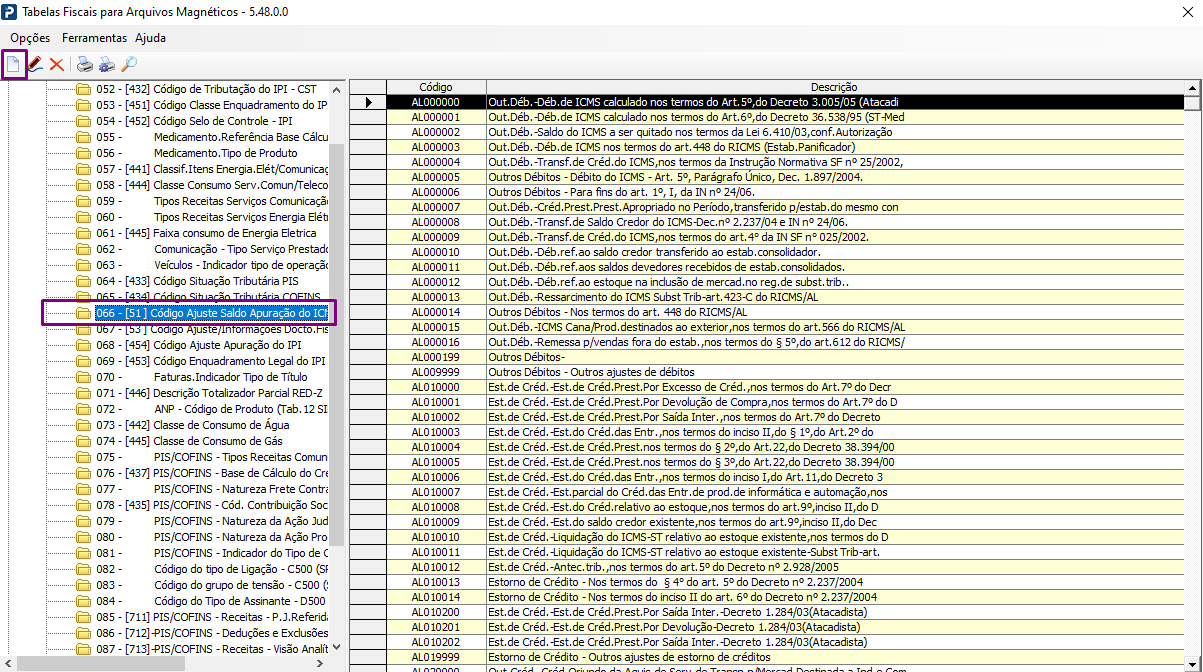Click folder icon of item 056 Medicamento Tipo
Viewport: 1203px width, 672px height.
click(x=83, y=153)
